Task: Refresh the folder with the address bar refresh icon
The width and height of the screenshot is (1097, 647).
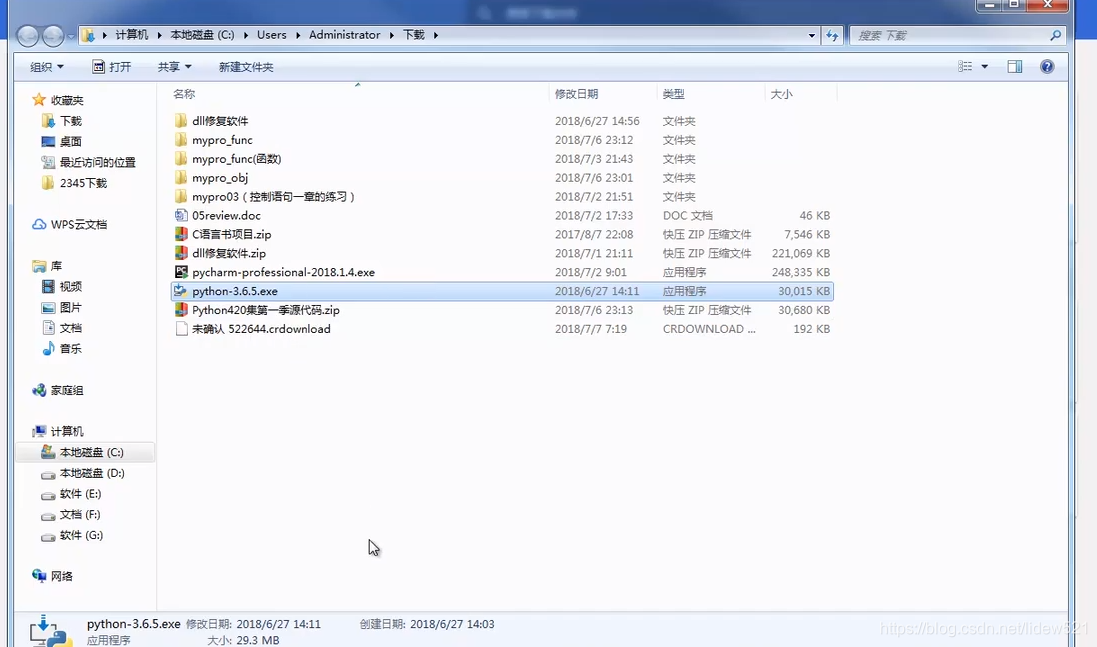Action: (832, 35)
